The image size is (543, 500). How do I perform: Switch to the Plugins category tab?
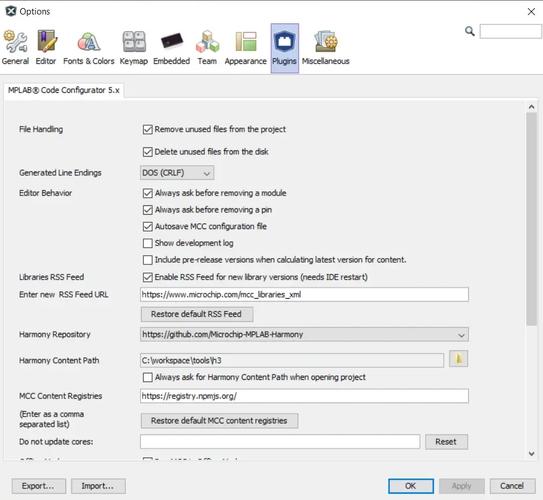tap(284, 48)
